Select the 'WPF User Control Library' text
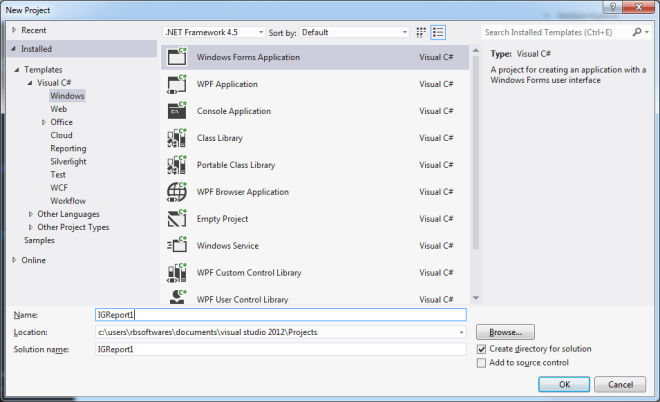This screenshot has height=402, width=660. click(242, 299)
